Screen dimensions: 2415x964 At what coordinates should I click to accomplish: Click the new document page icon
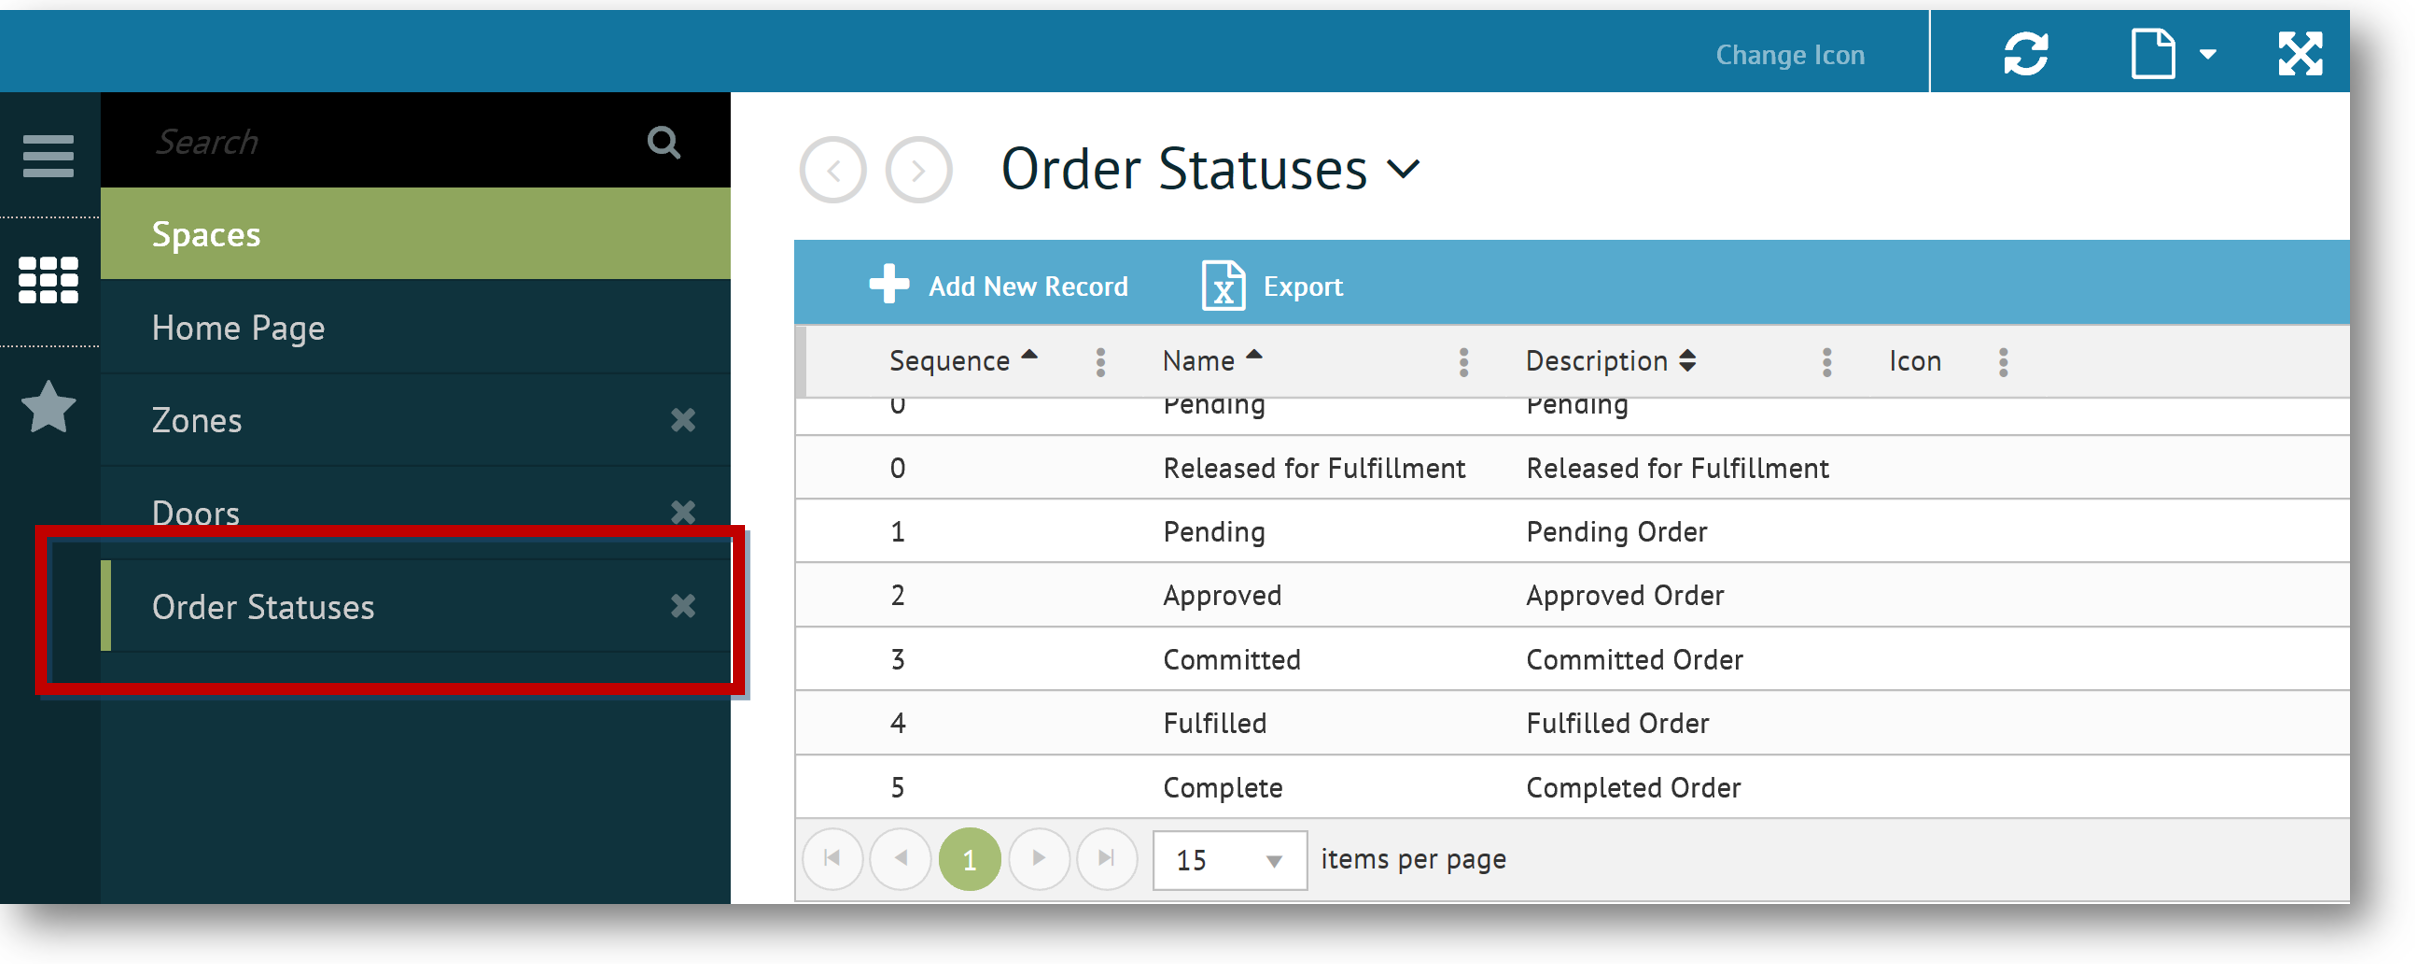coord(2153,54)
